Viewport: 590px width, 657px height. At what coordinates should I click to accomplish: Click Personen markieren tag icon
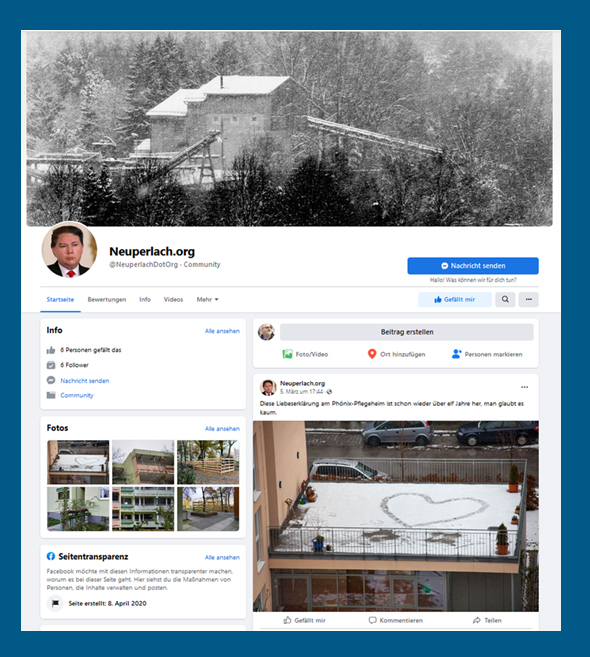point(456,354)
